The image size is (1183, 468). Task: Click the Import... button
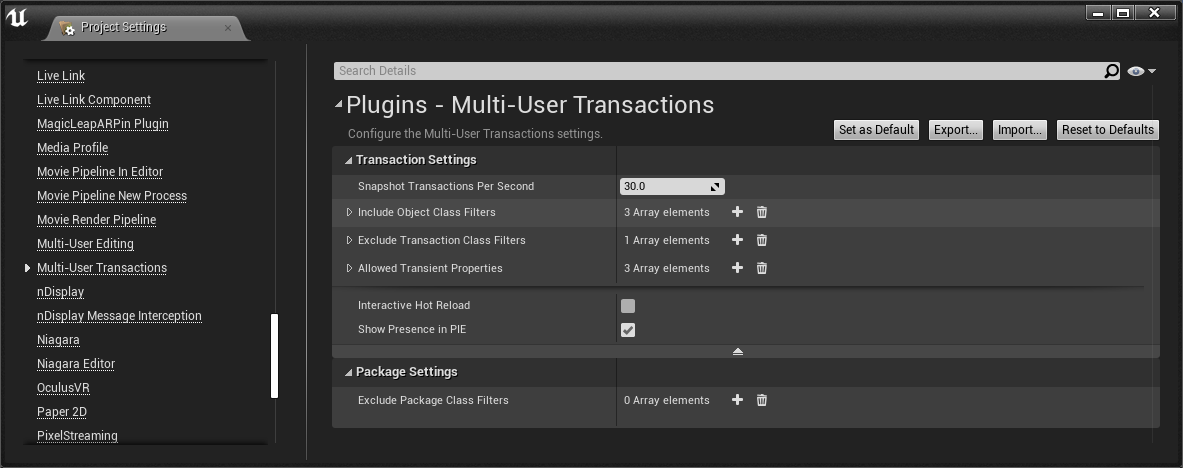(x=1020, y=130)
